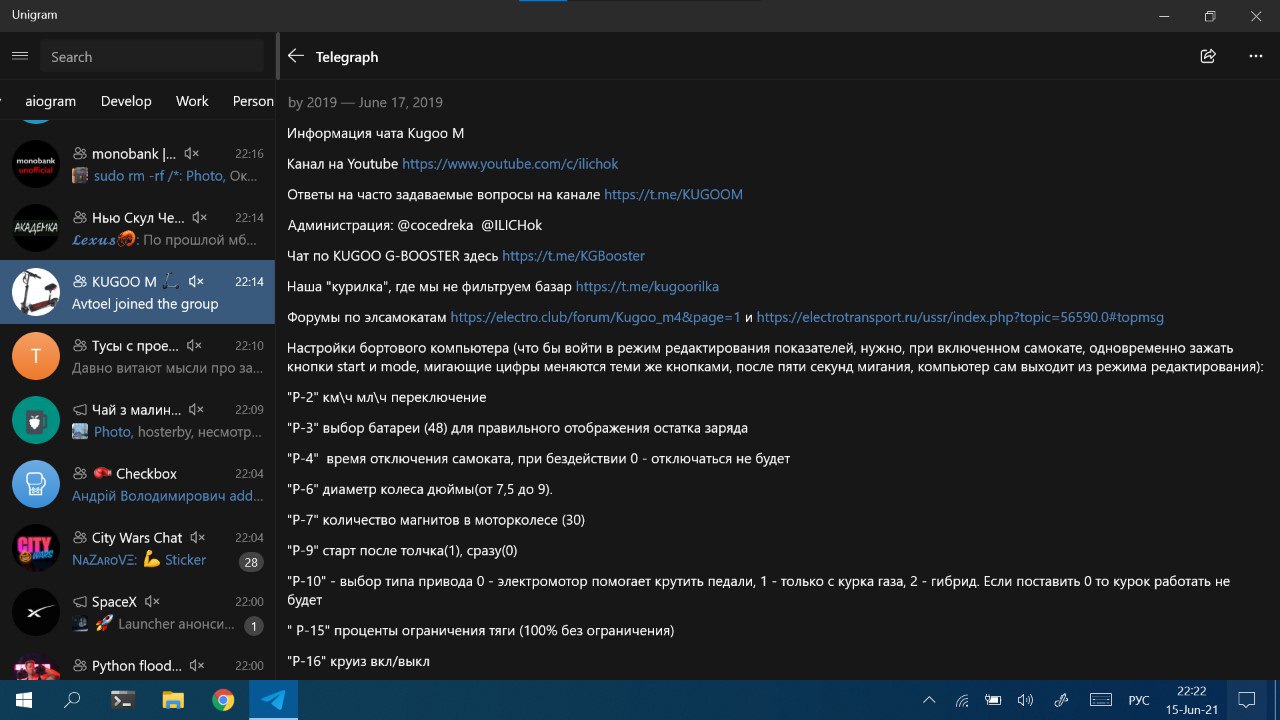The image size is (1280, 720).
Task: Go back from the Telegraph article
Action: point(296,56)
